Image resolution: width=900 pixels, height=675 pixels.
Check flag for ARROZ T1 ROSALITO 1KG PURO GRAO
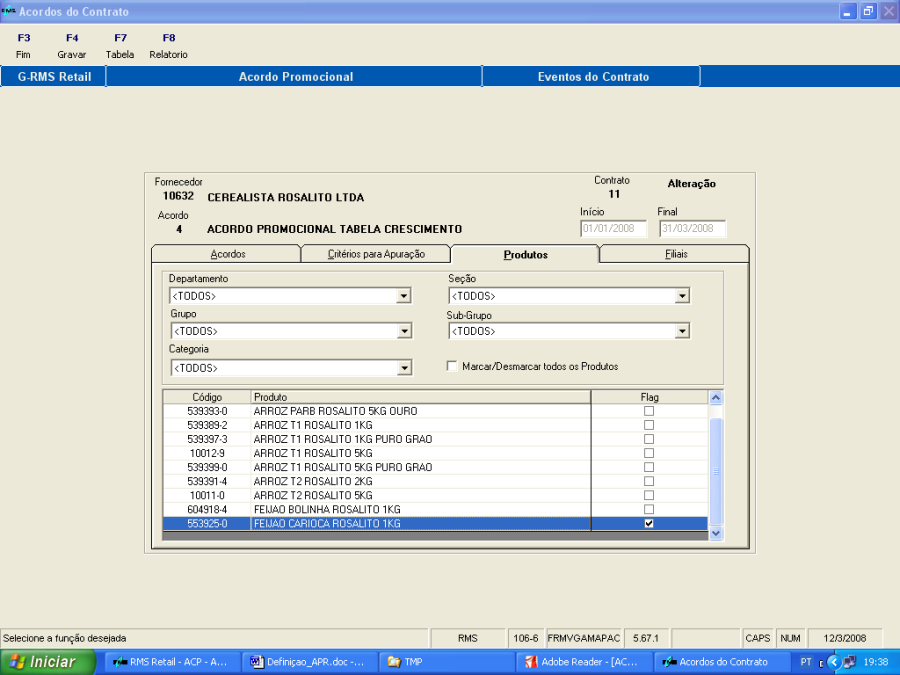click(x=649, y=439)
